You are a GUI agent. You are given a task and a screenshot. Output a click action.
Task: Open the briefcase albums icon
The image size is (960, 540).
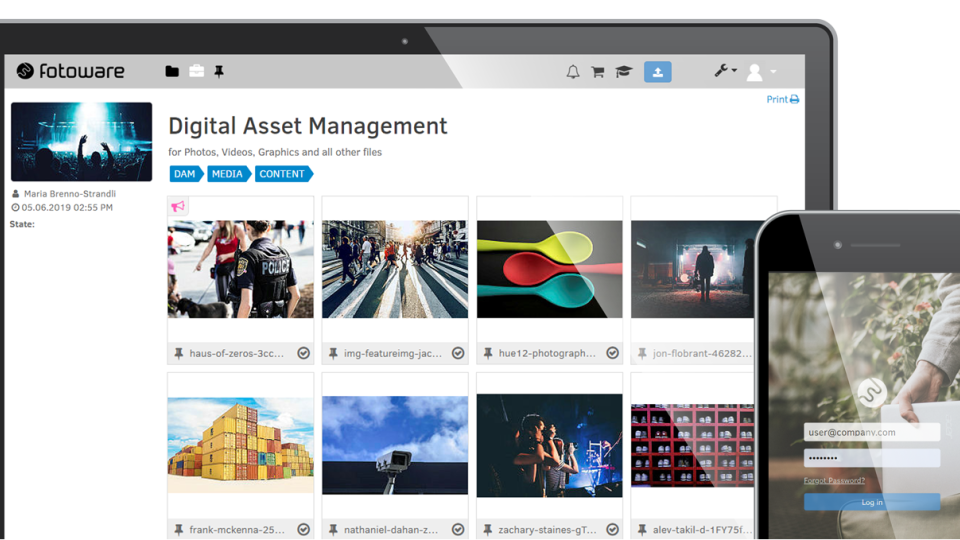[x=197, y=71]
